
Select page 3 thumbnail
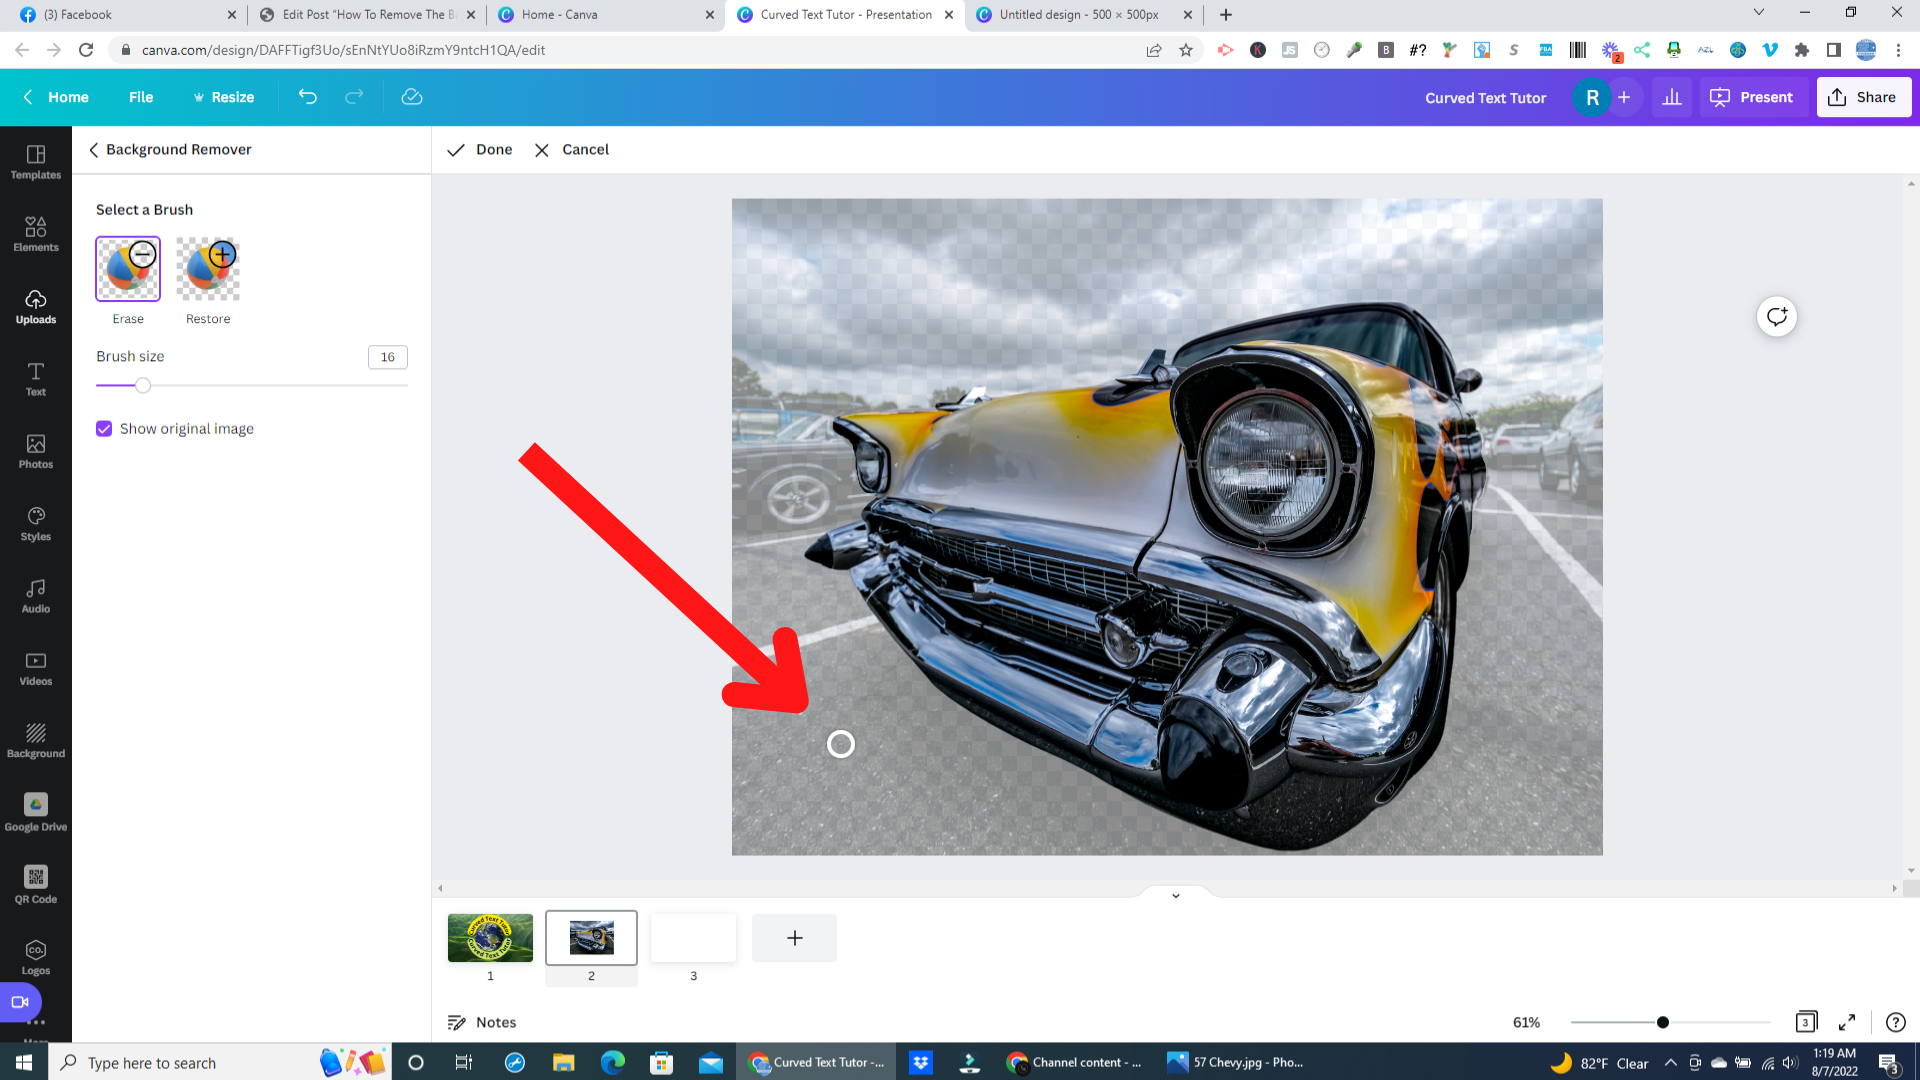(693, 937)
